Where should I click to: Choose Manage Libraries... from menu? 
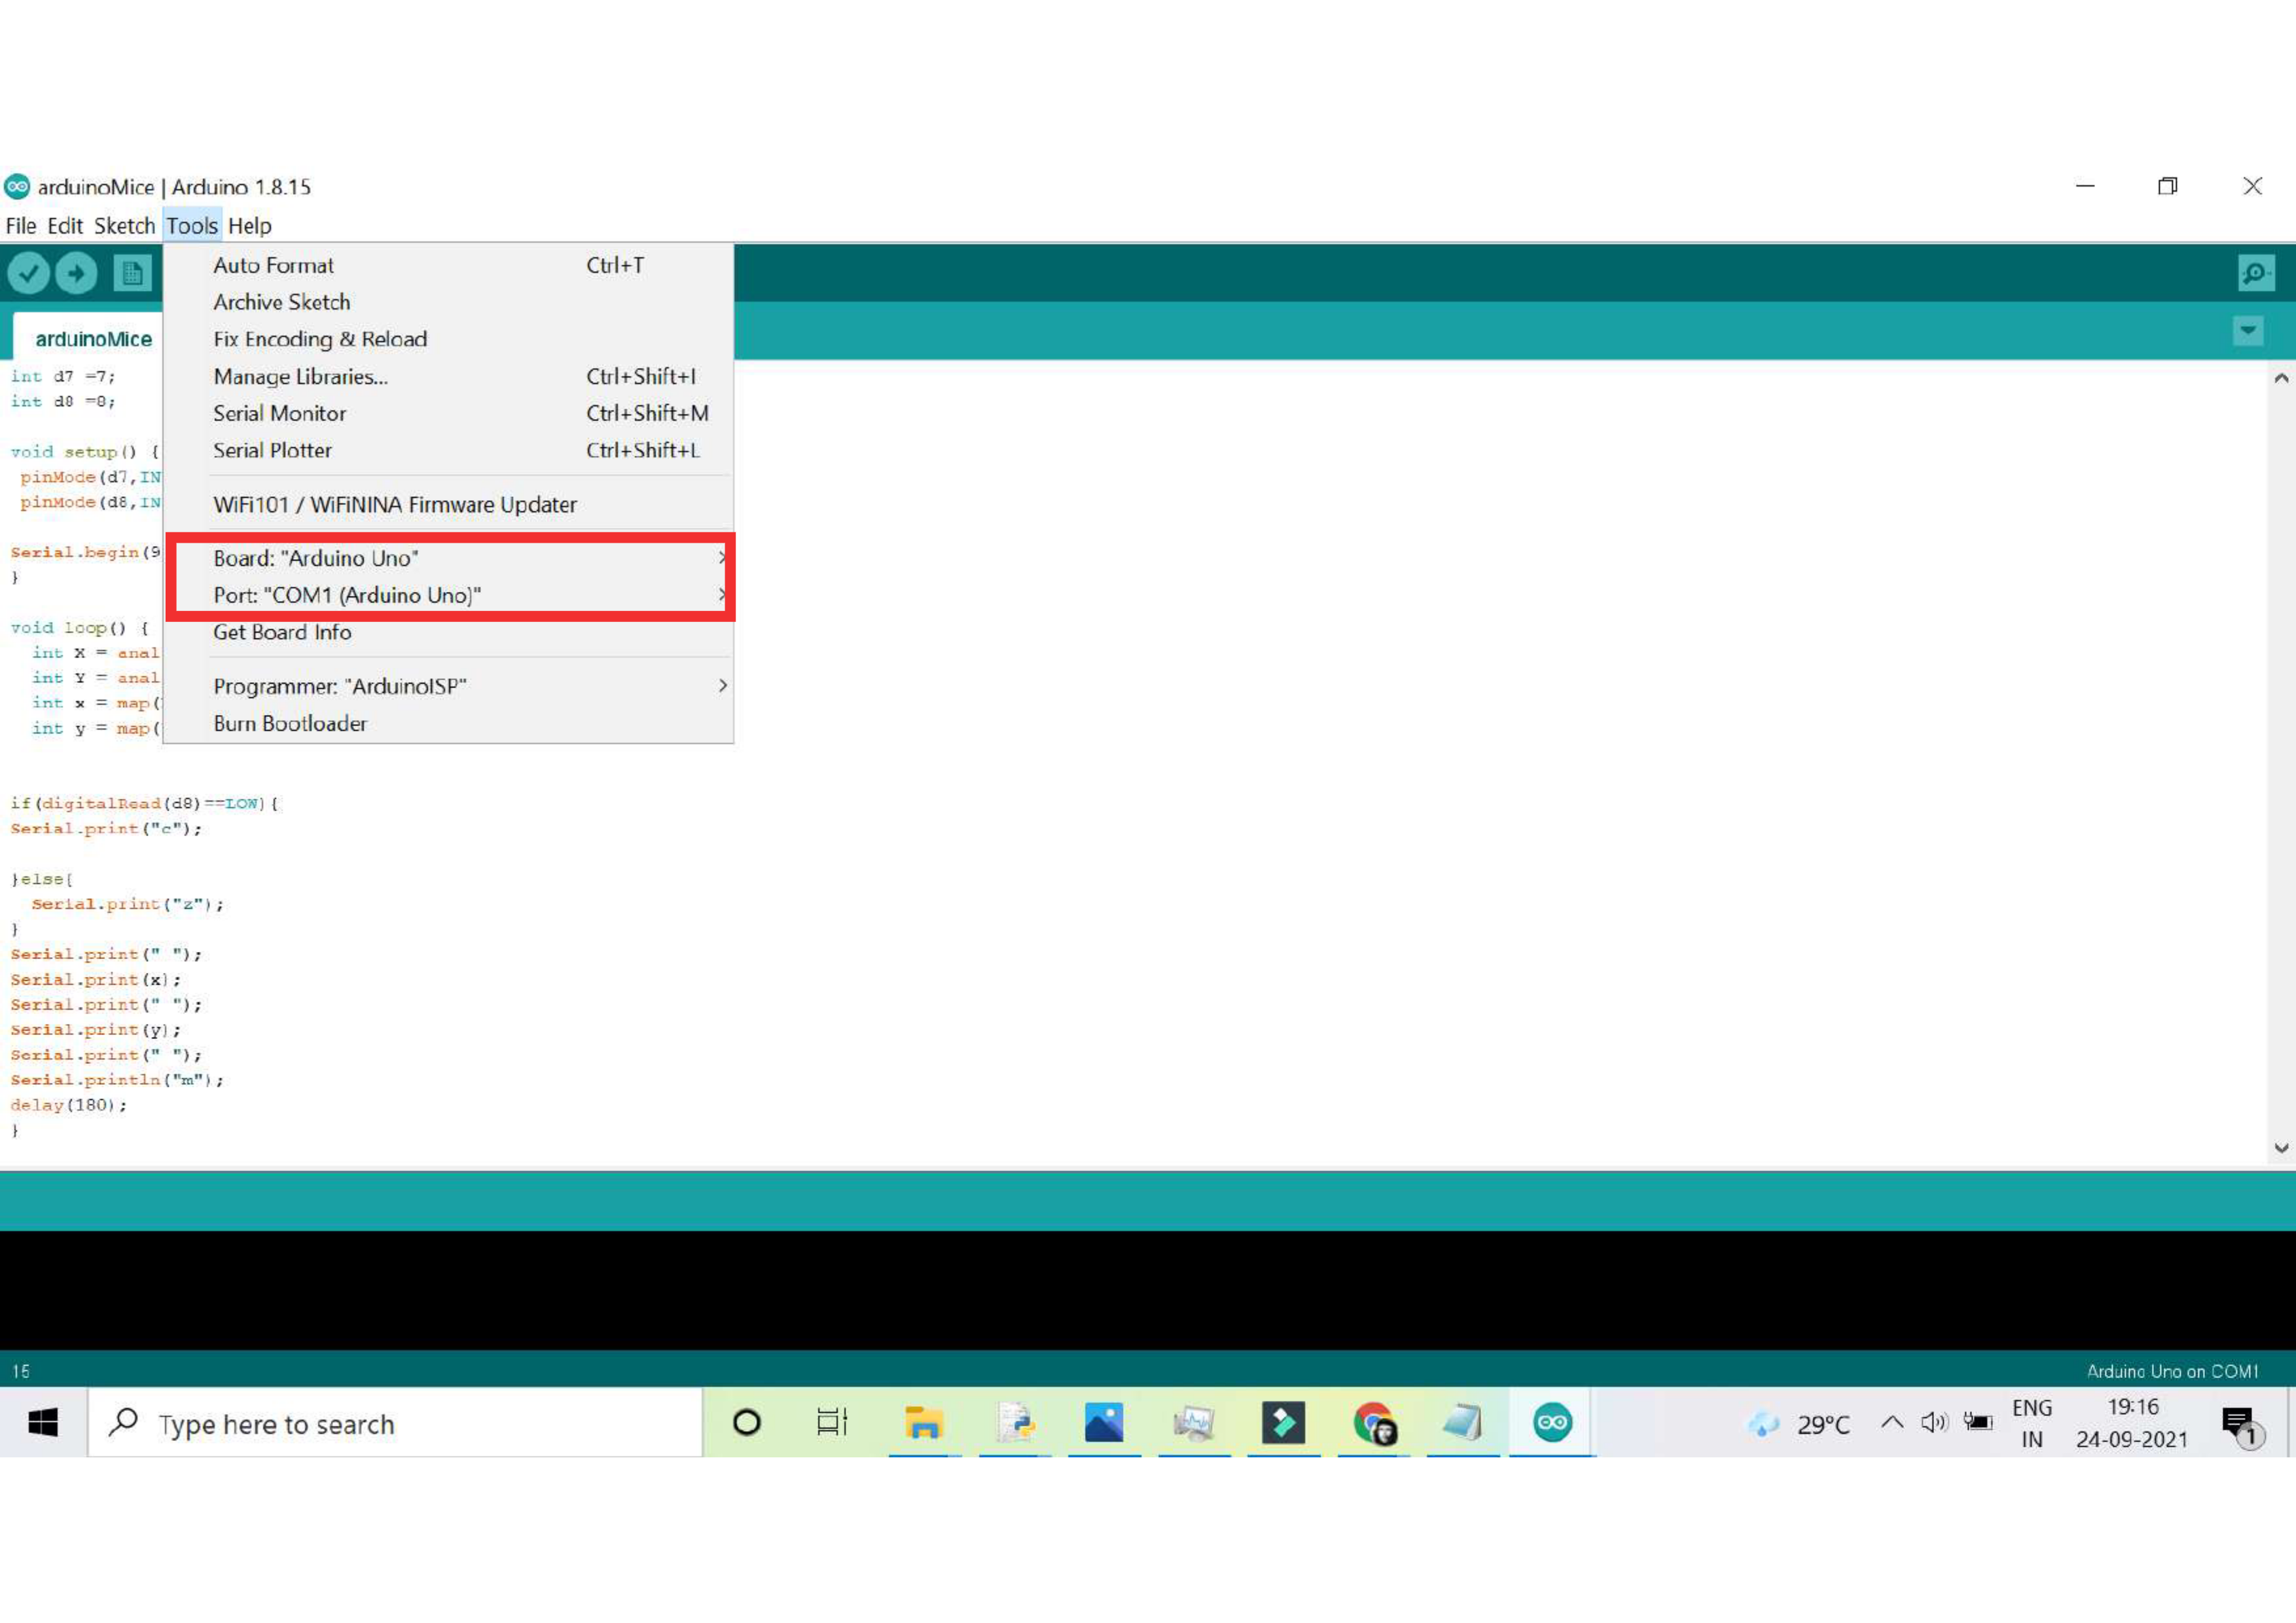click(x=300, y=377)
